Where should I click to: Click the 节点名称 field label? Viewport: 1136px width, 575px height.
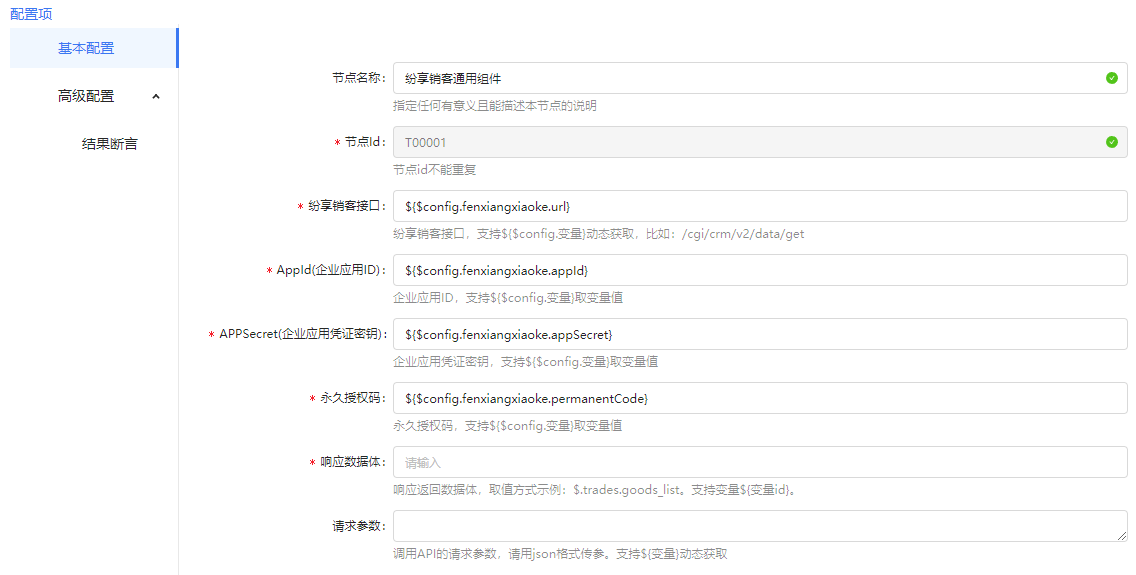point(359,78)
